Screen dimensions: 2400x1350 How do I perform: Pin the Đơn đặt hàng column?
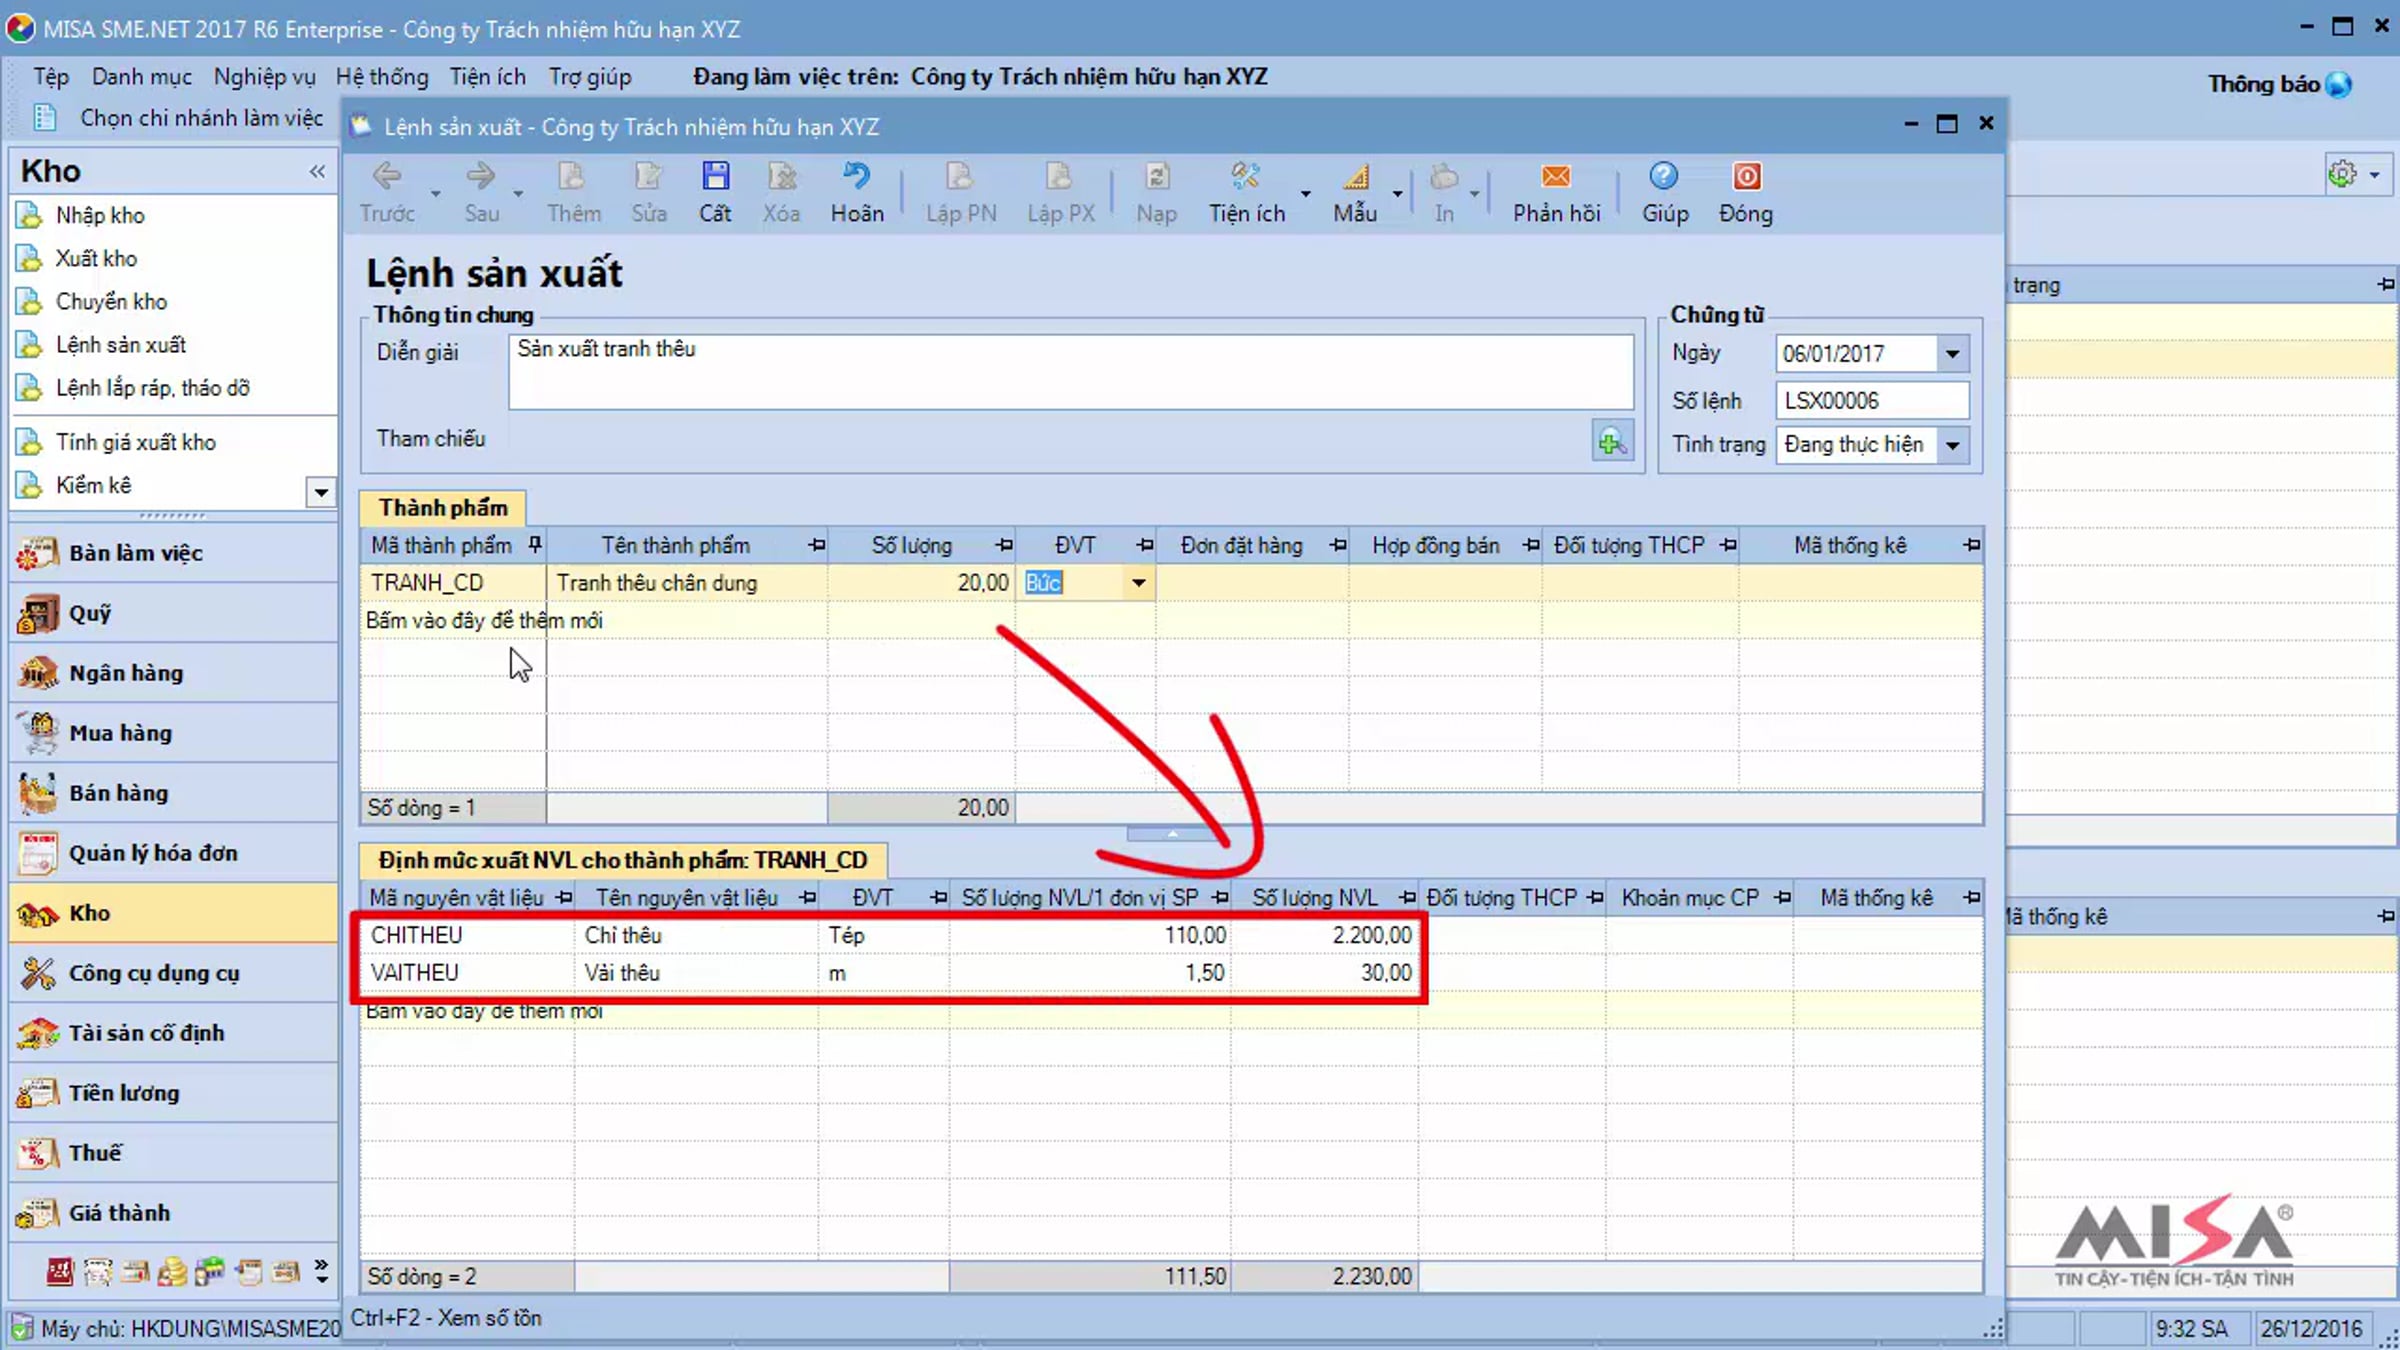click(x=1338, y=545)
